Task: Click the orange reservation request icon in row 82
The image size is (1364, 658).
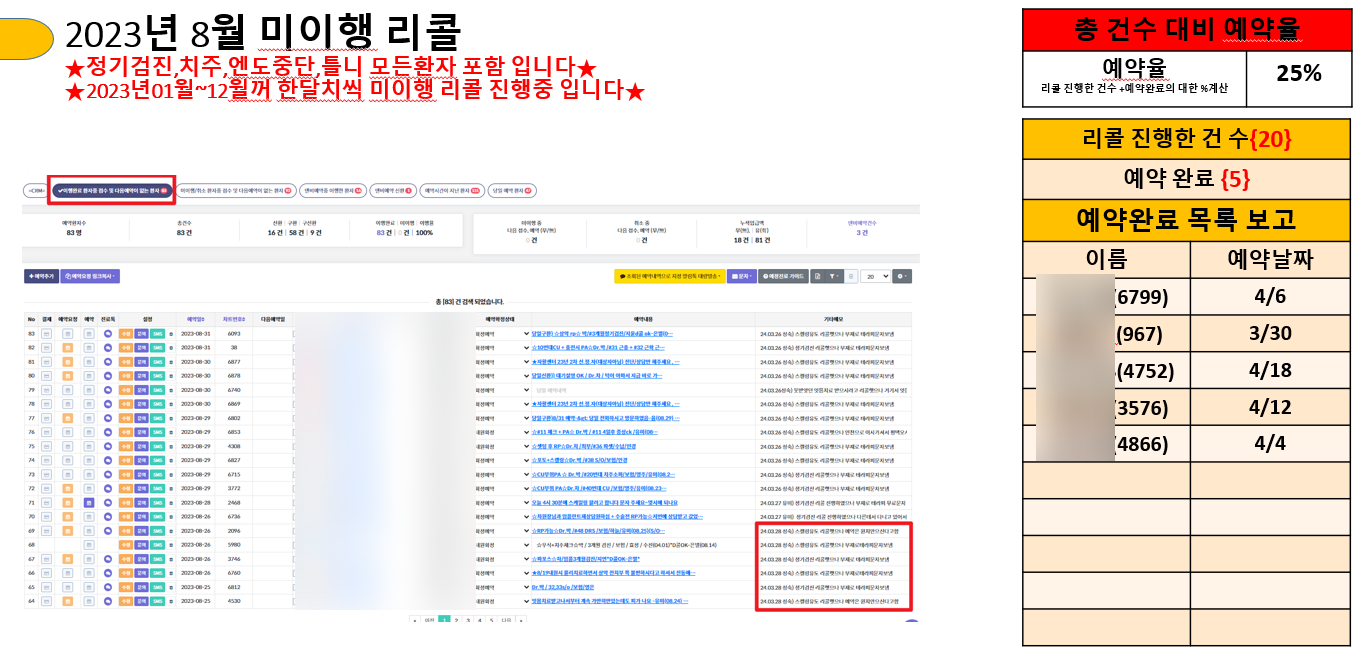Action: [x=68, y=347]
